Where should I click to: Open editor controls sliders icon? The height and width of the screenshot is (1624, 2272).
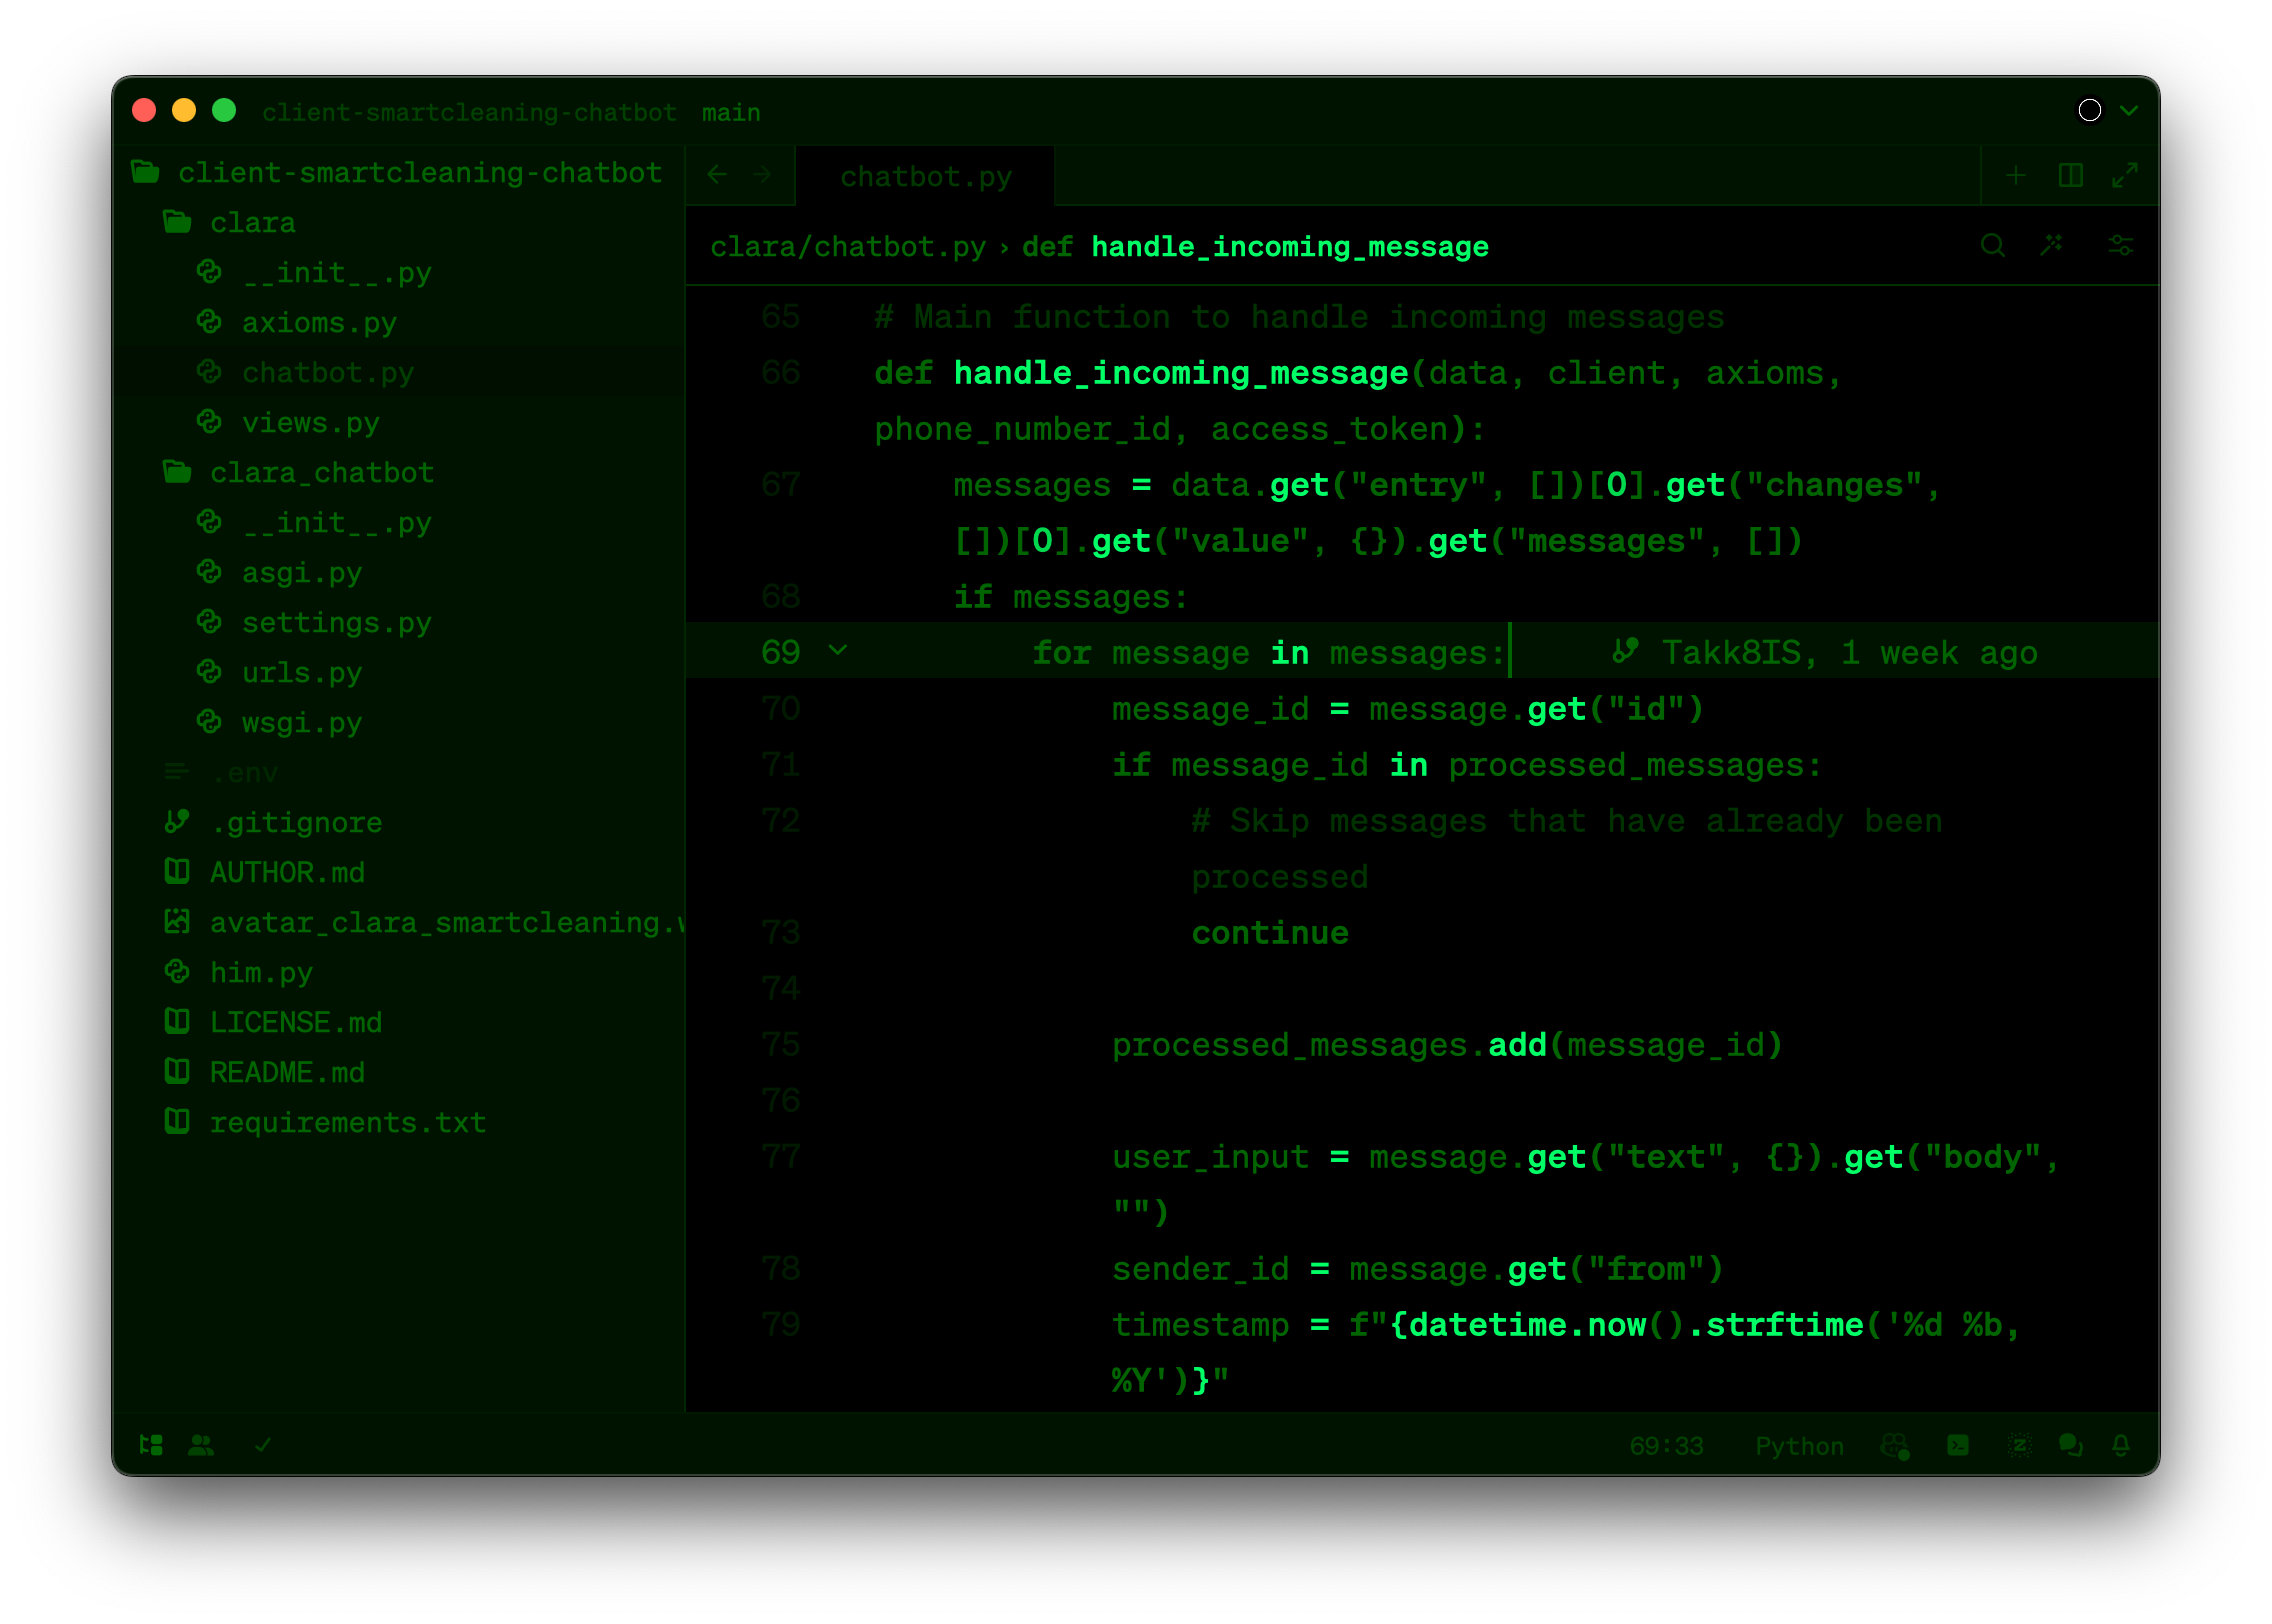tap(2120, 246)
